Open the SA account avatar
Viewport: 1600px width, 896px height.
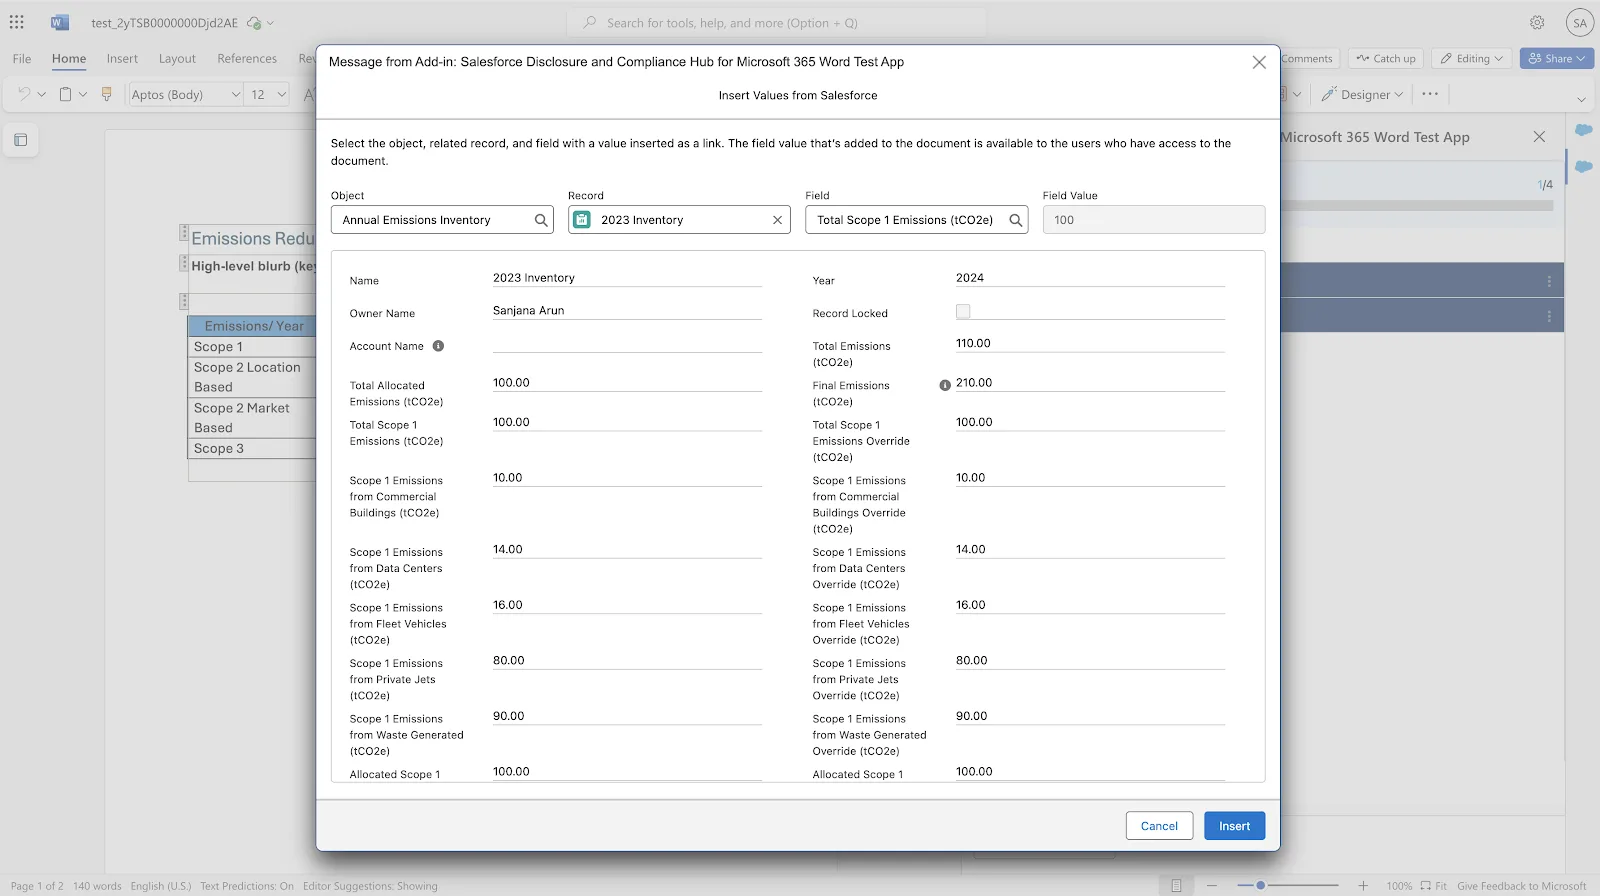click(1580, 22)
